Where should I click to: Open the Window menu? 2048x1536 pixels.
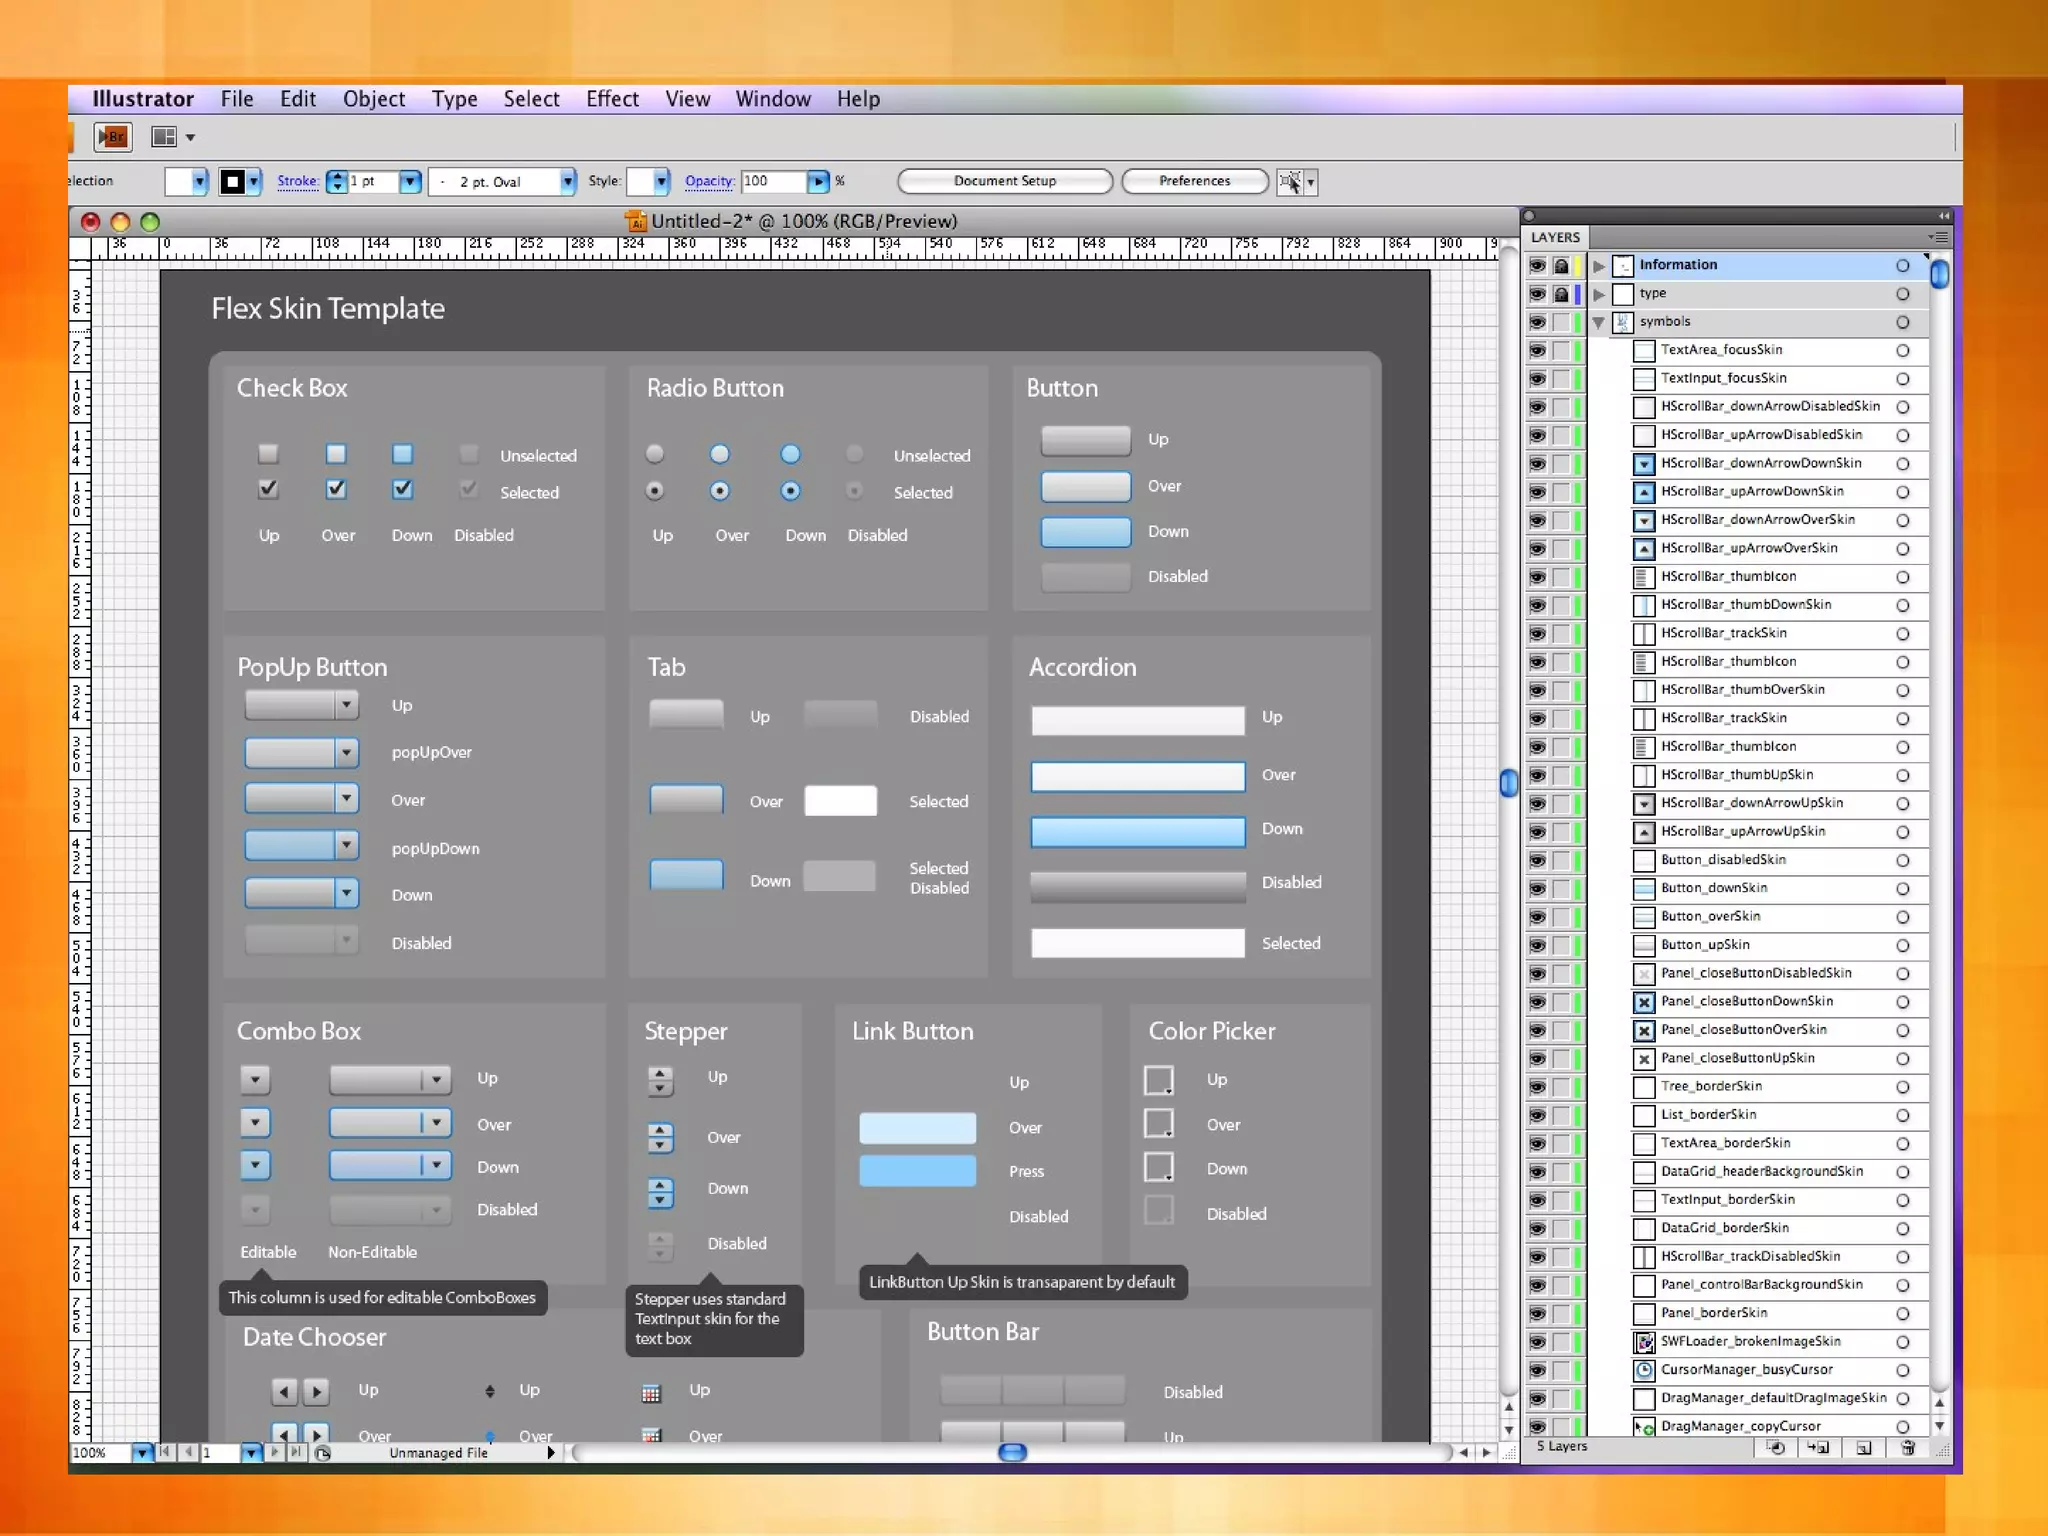pos(773,99)
